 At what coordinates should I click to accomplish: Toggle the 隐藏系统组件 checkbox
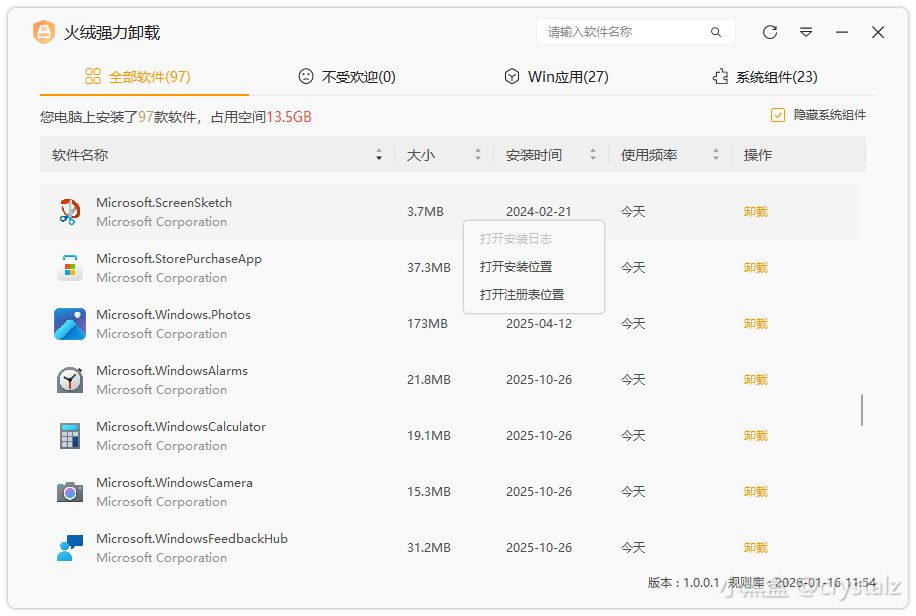tap(778, 115)
